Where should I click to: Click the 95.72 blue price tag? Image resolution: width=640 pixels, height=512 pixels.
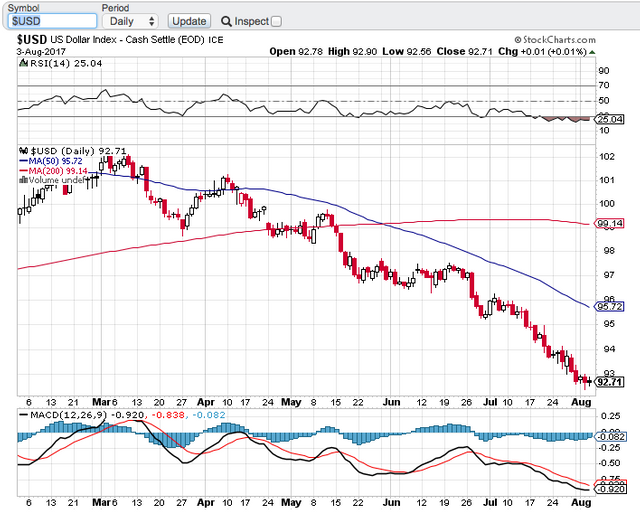point(609,306)
